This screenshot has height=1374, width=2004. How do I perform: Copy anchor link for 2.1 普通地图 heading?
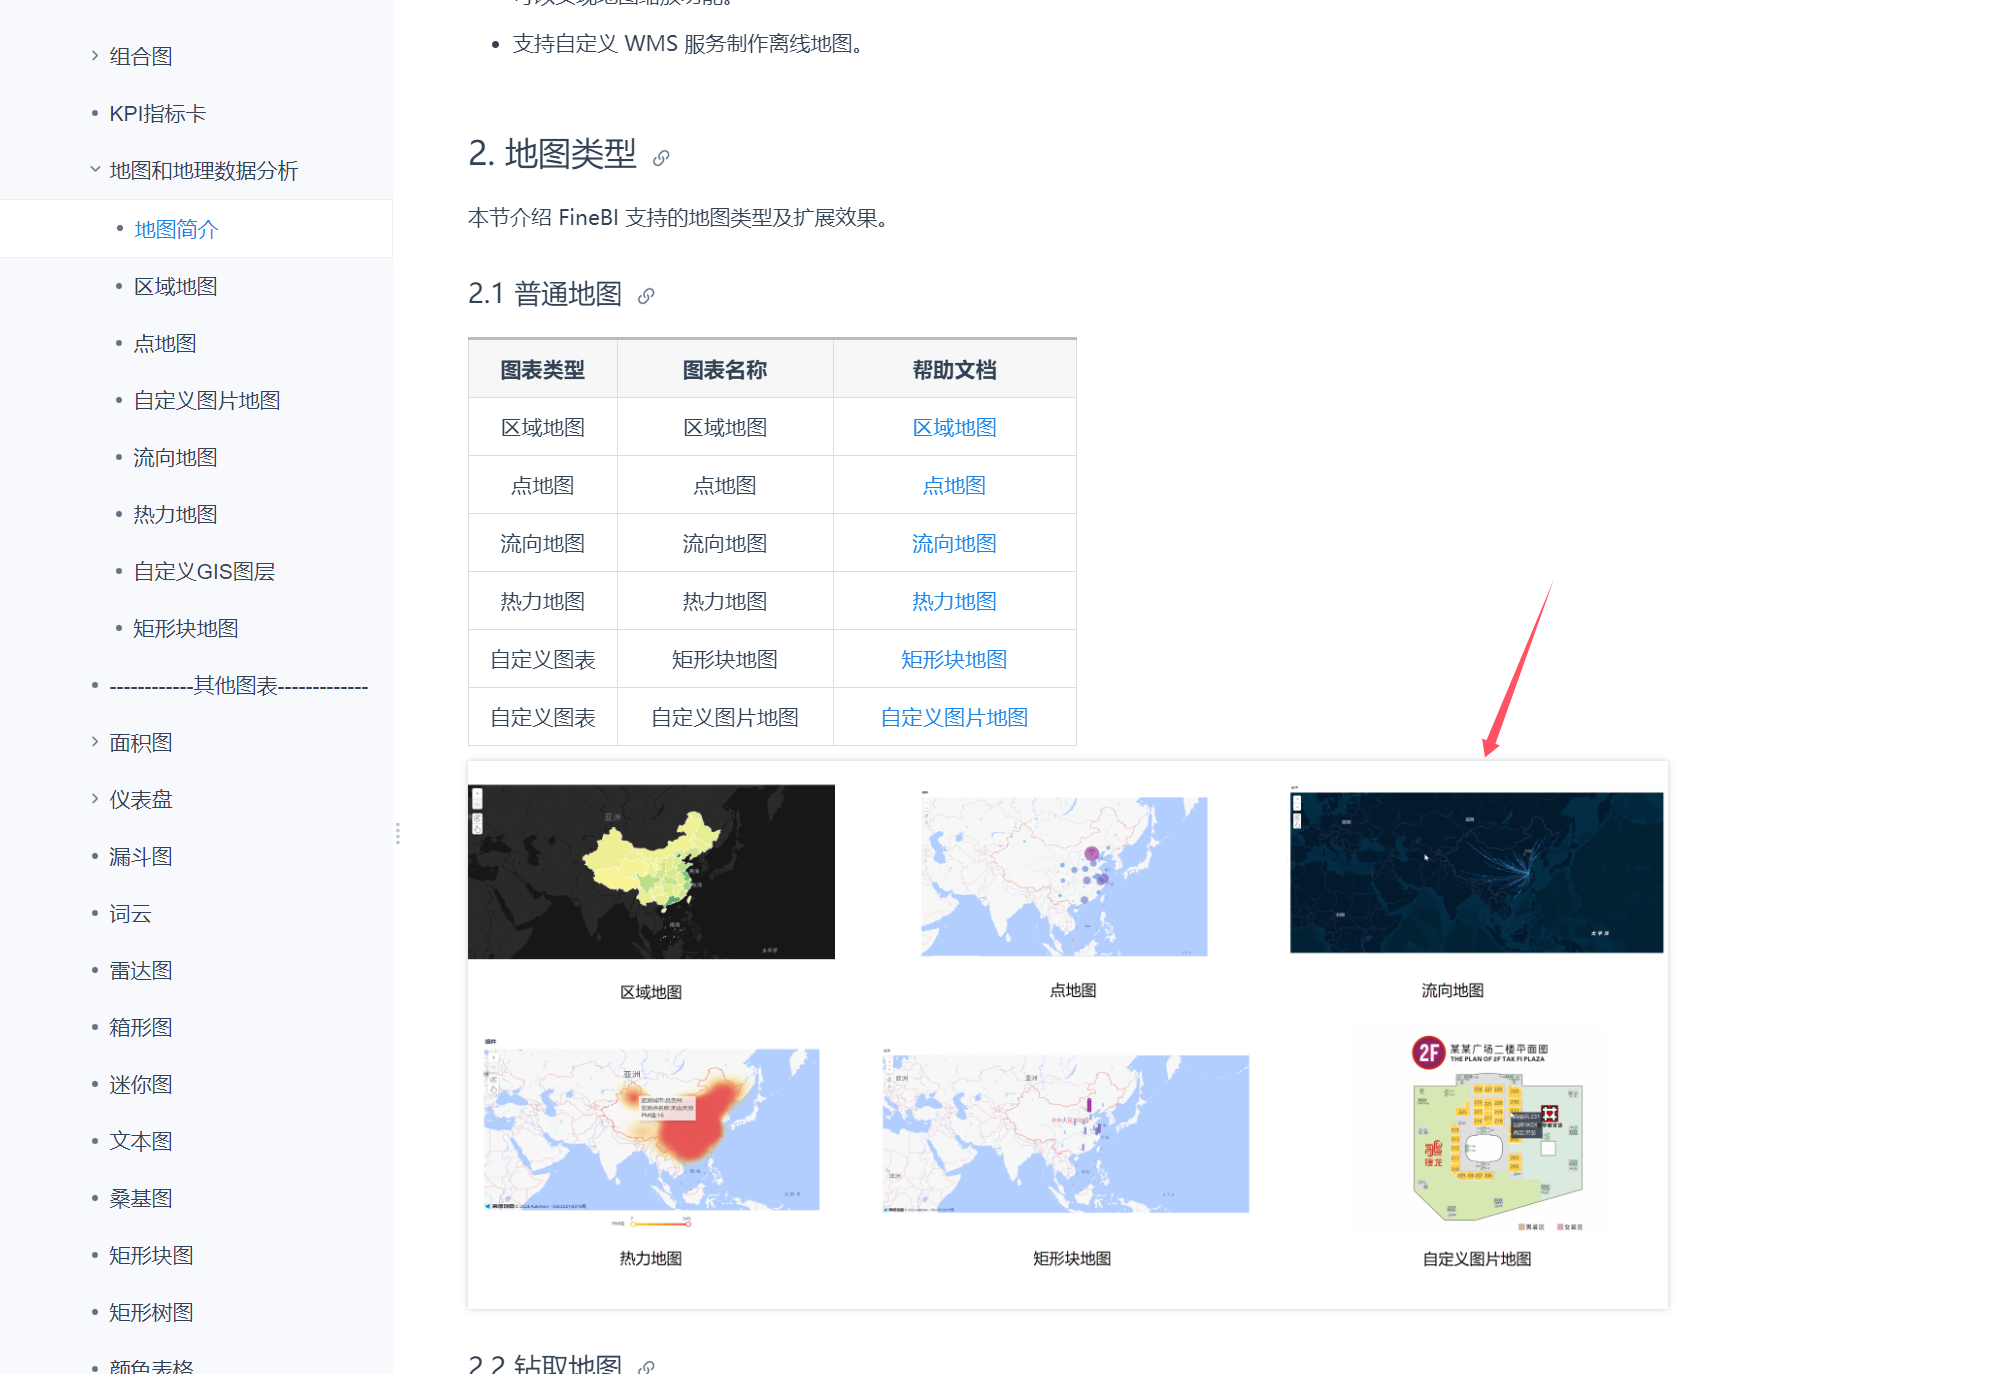click(x=646, y=295)
